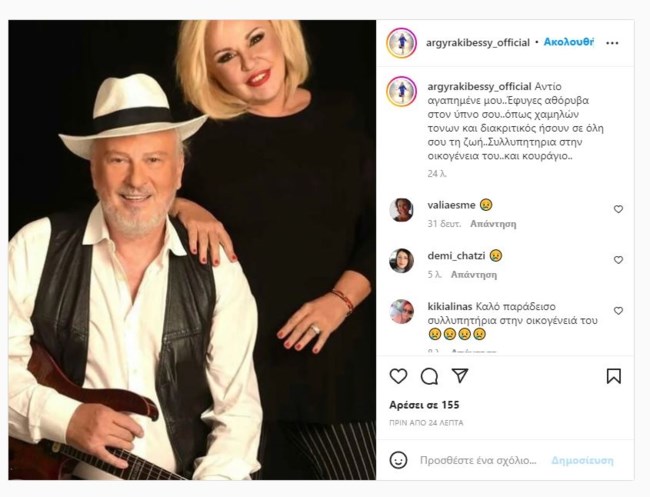Image resolution: width=650 pixels, height=497 pixels.
Task: Like kikialinas's comment
Action: tap(618, 311)
